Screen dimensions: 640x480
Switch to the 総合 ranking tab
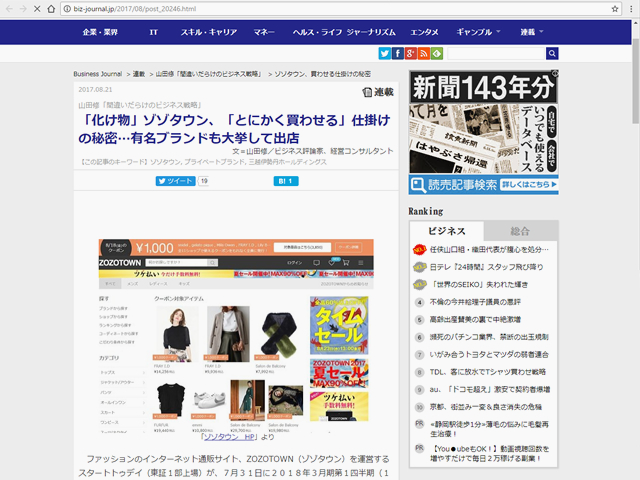pos(520,230)
